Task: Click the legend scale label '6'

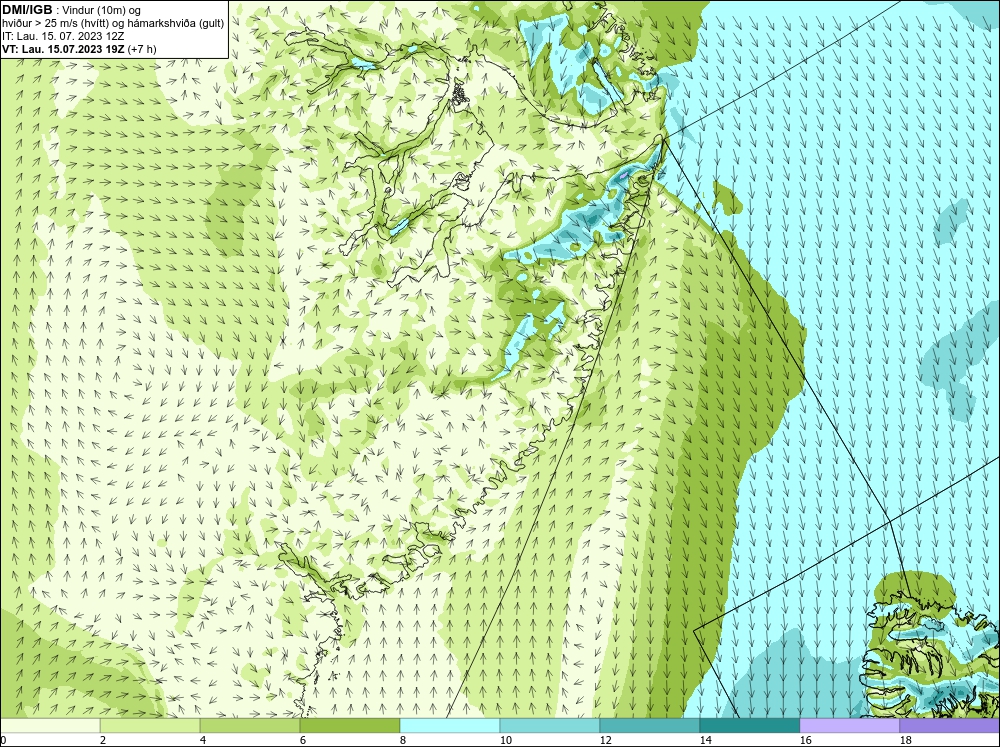Action: [303, 740]
